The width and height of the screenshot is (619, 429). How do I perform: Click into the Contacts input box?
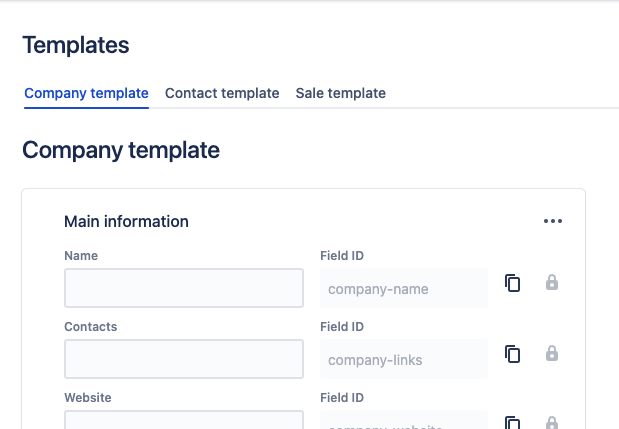[x=184, y=359]
